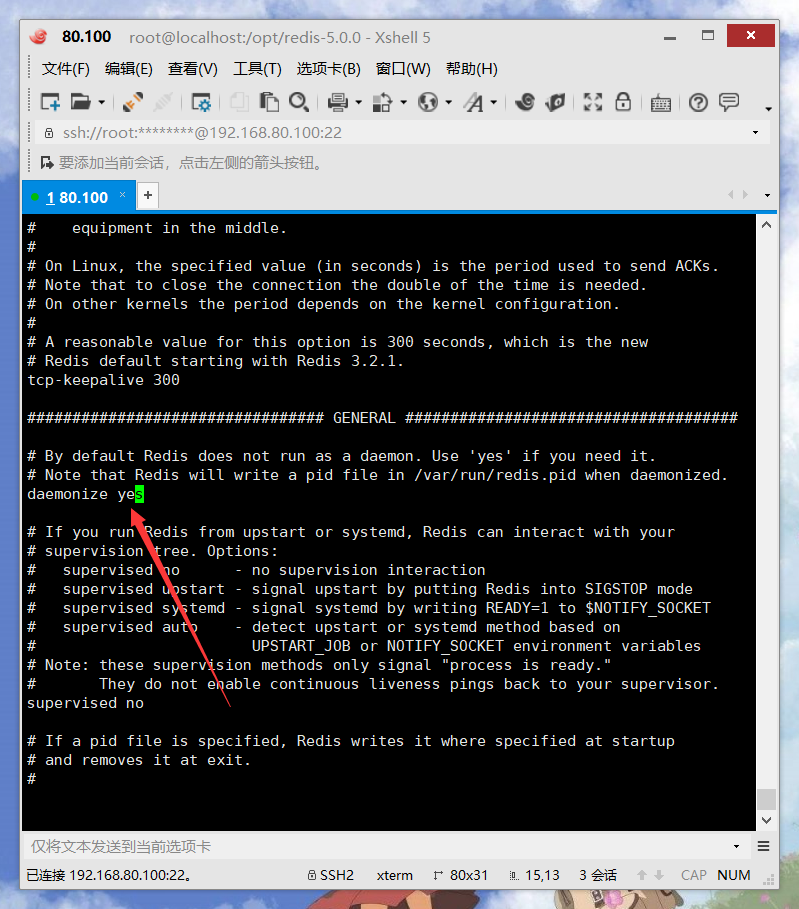This screenshot has width=799, height=909.
Task: Open the 编辑(E) menu
Action: pos(129,69)
